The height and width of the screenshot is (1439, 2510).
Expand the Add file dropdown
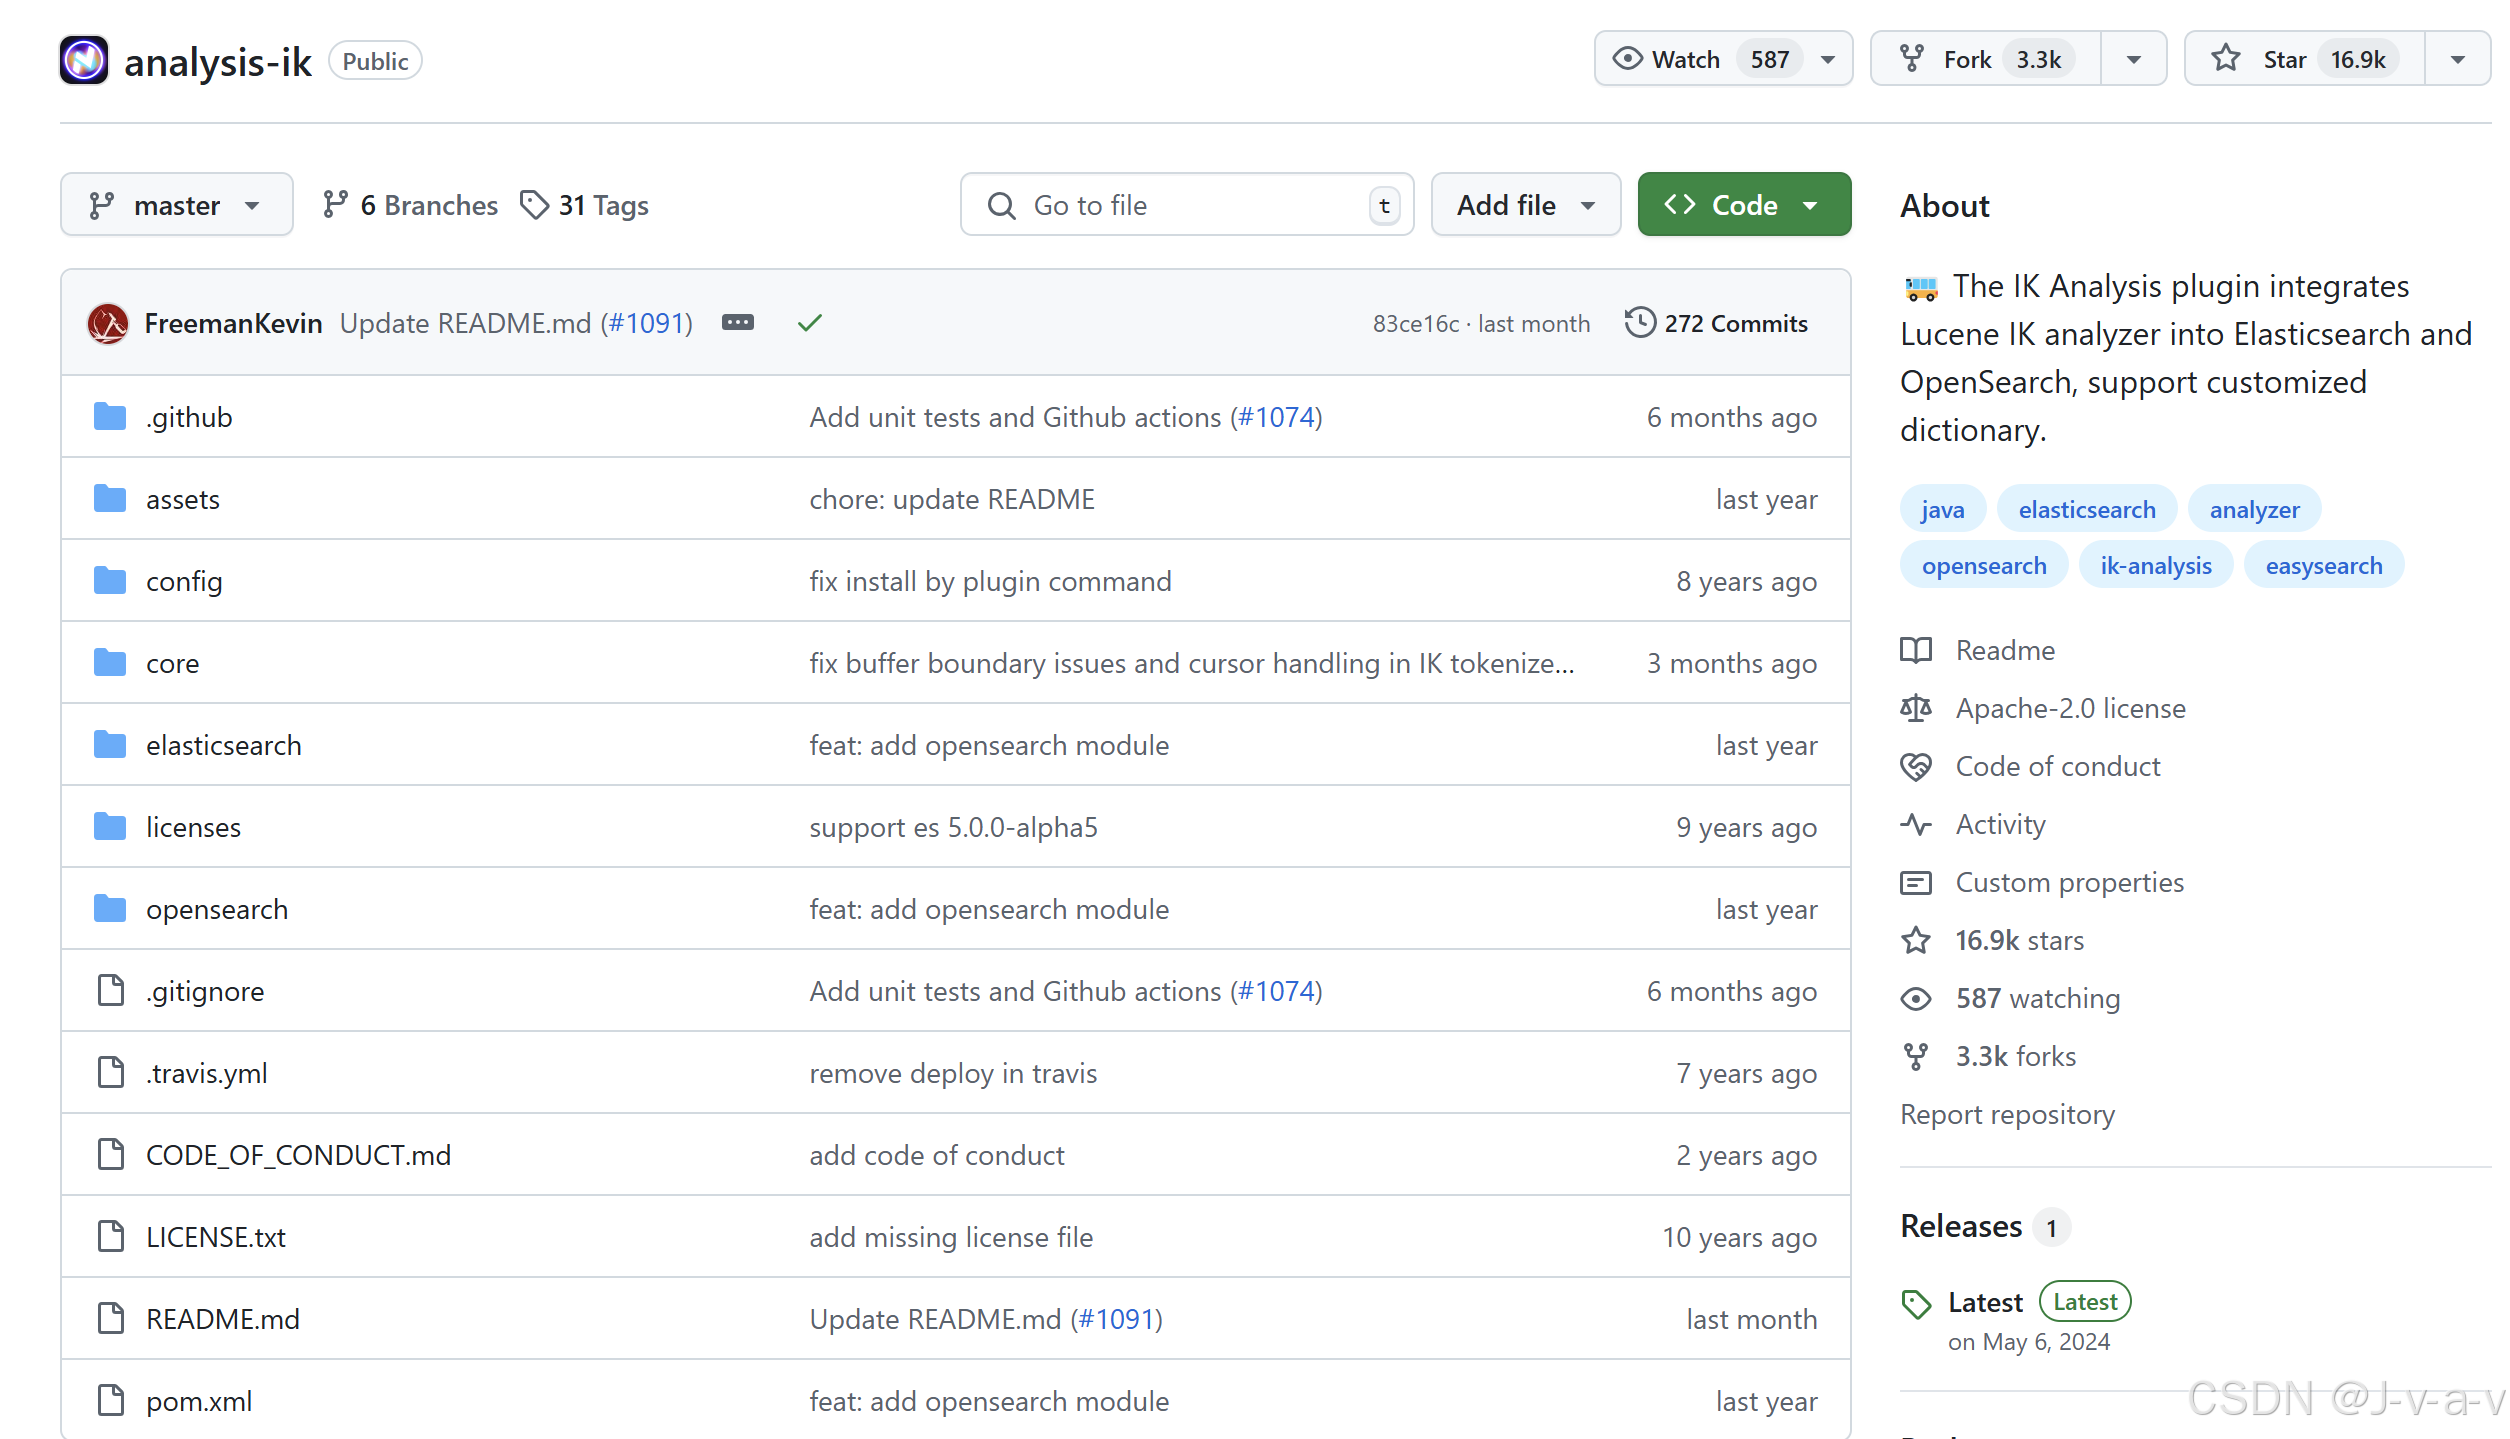(x=1525, y=205)
